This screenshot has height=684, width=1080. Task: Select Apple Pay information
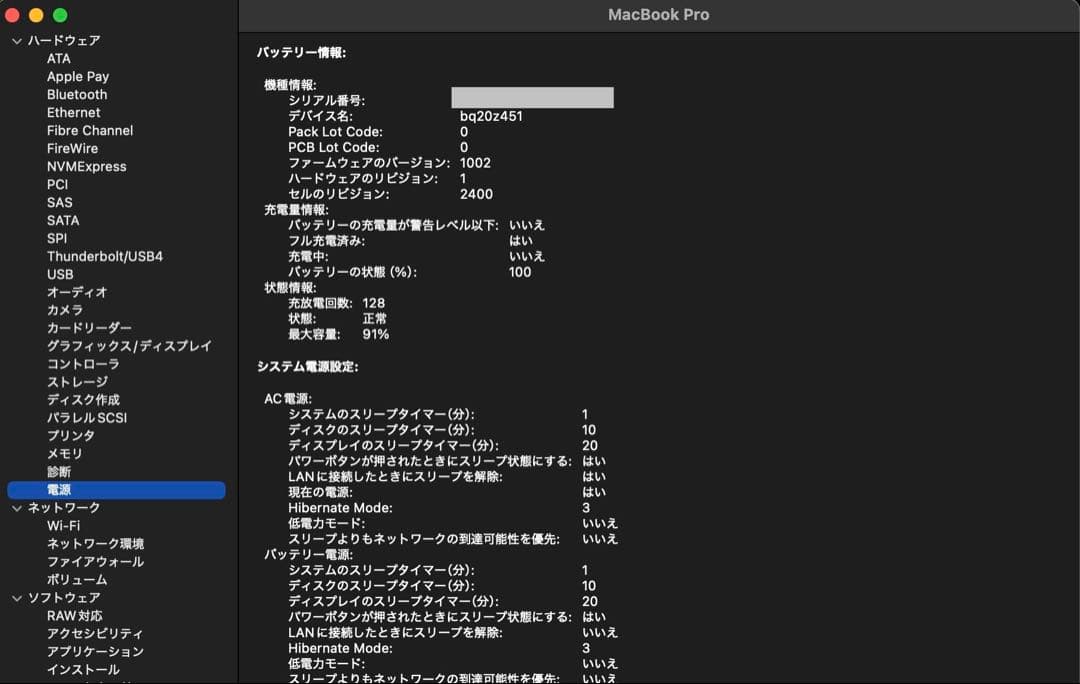tap(78, 76)
